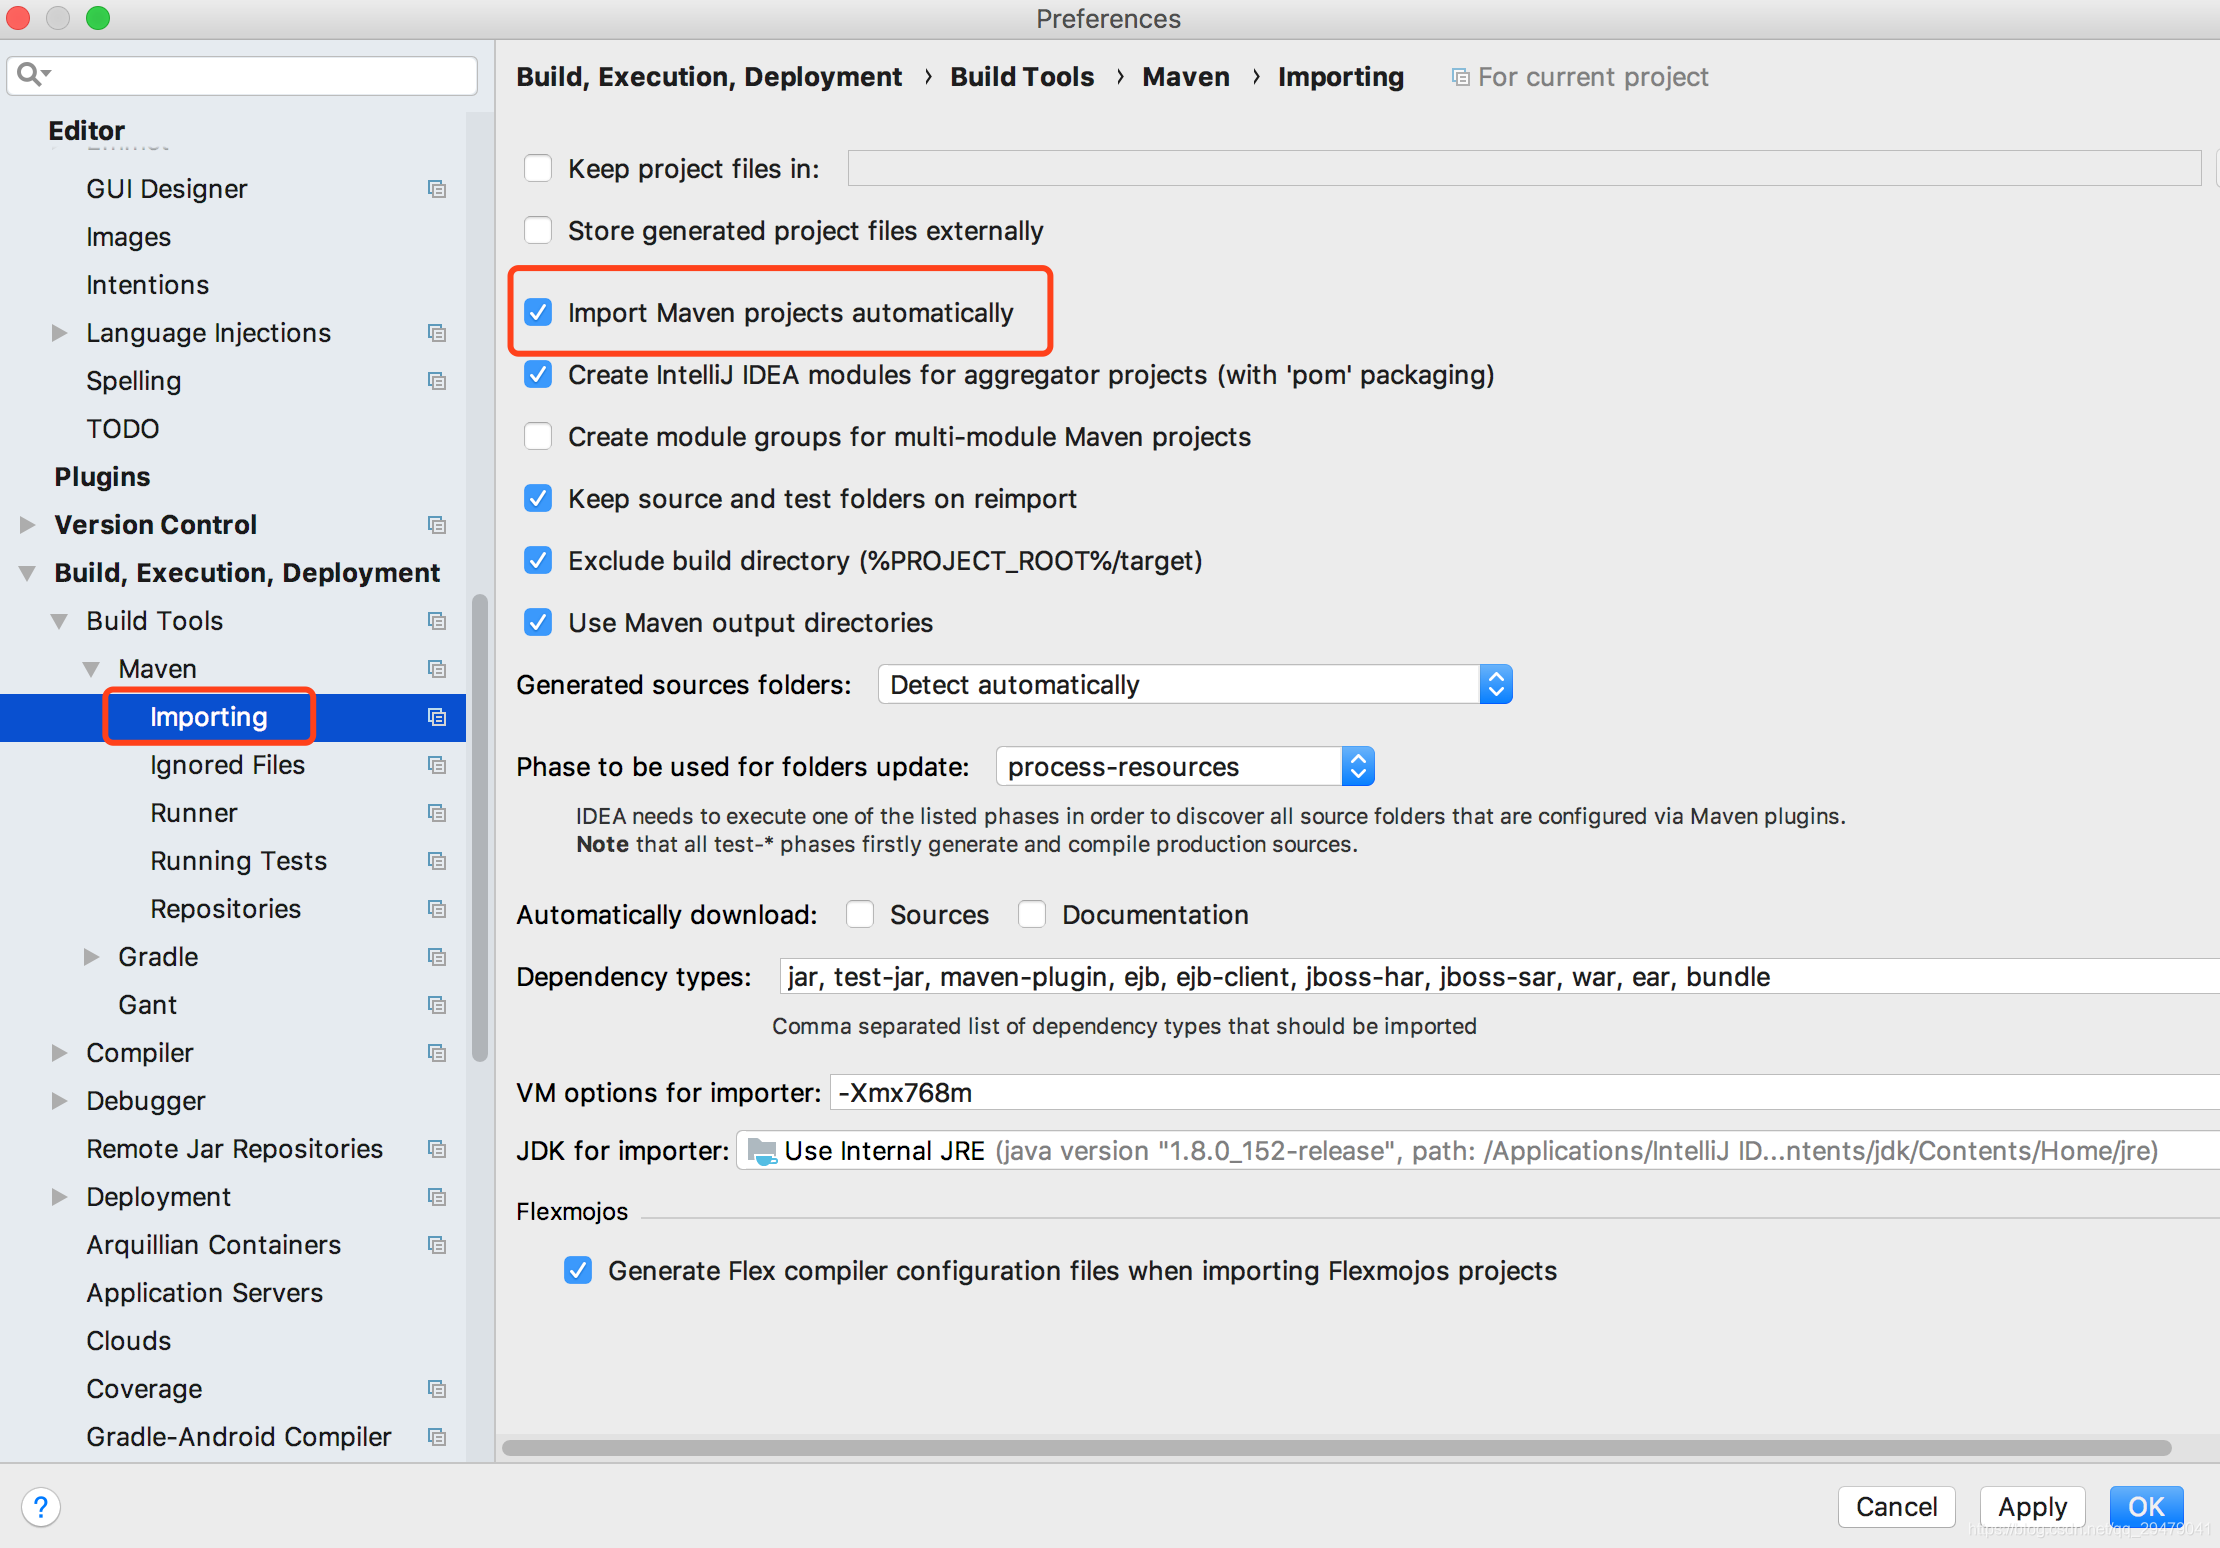
Task: Toggle Import Maven projects automatically checkbox
Action: [x=538, y=312]
